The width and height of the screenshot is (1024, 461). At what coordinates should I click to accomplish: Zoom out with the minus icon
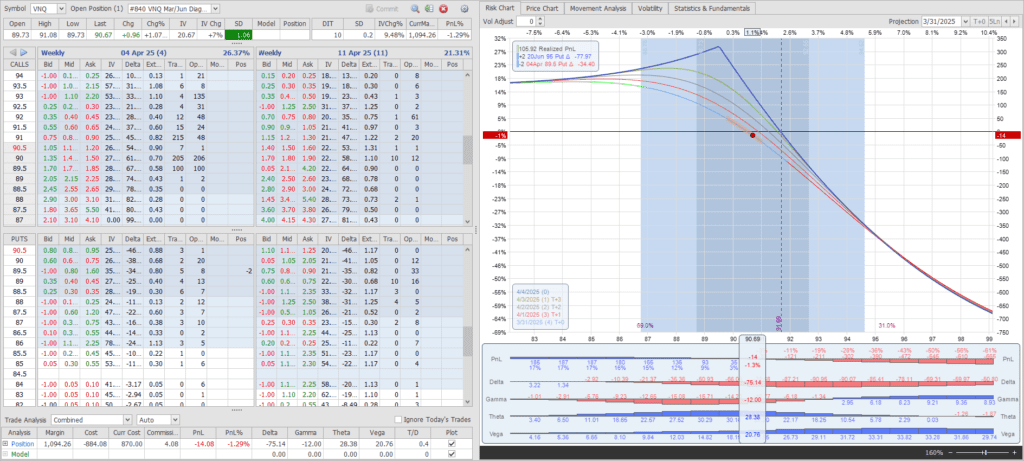coord(950,452)
